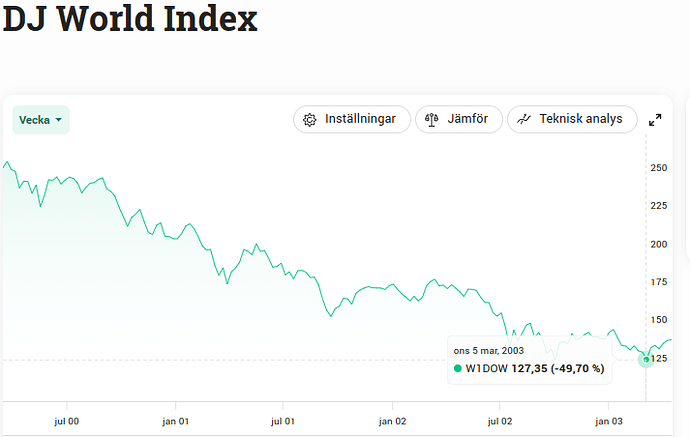Click the DJ World Index heading

[x=130, y=20]
